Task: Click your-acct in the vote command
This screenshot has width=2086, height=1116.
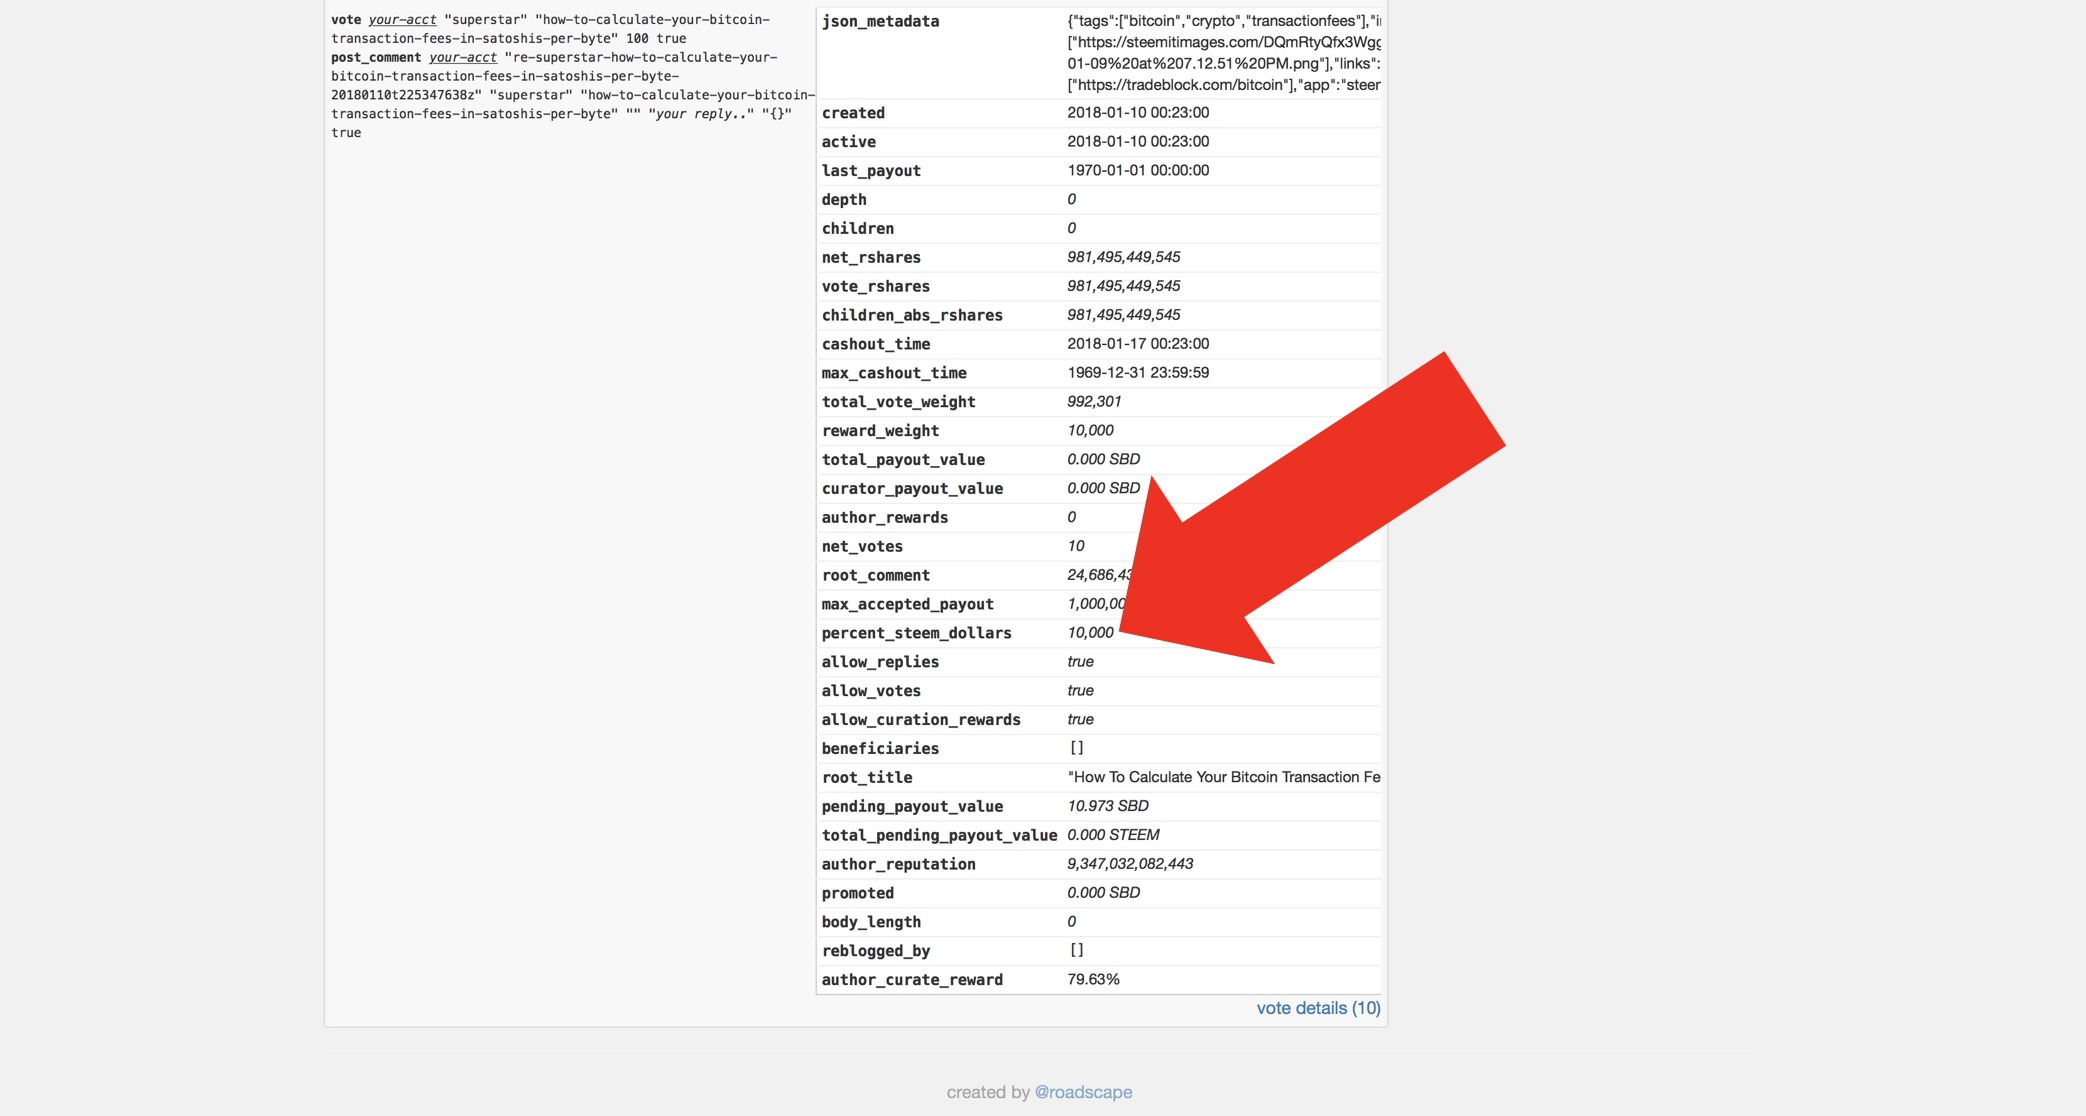Action: point(402,20)
